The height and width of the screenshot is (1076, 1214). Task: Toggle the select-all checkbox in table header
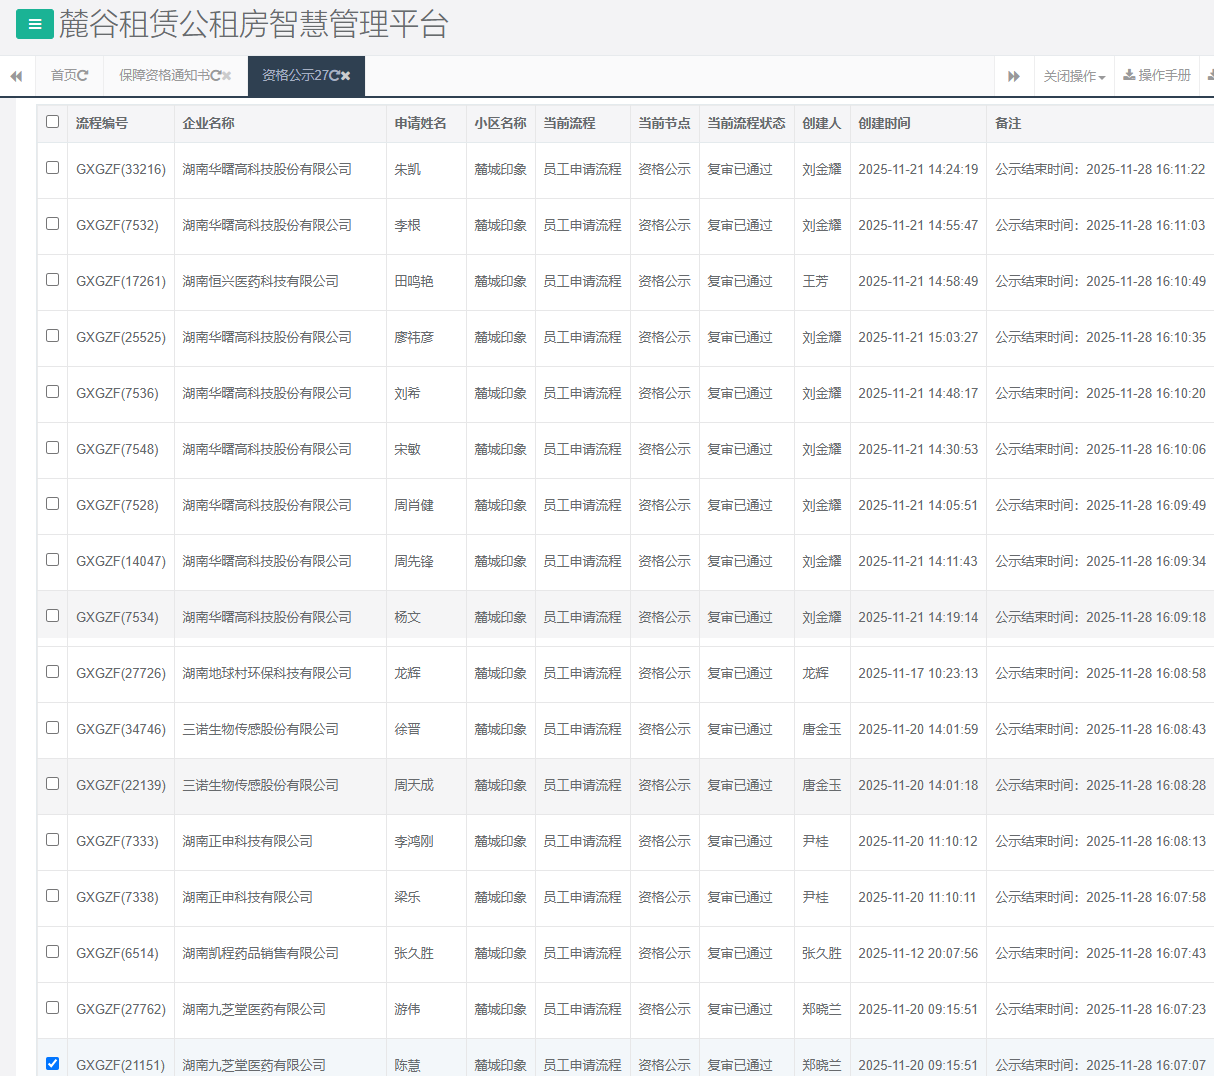[x=53, y=122]
